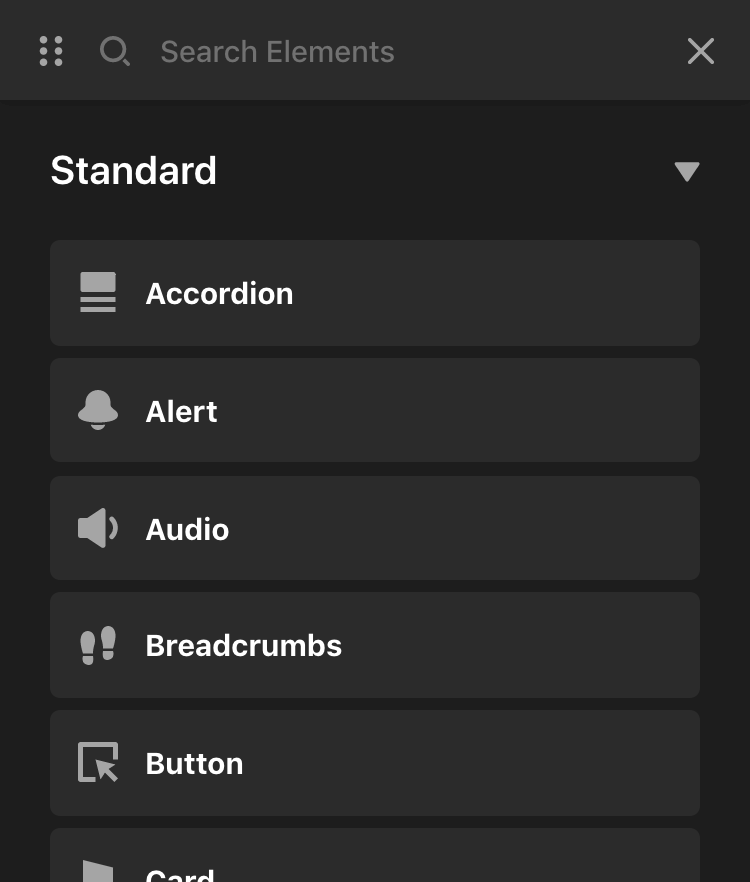Select the Accordion element label
The height and width of the screenshot is (882, 750).
pyautogui.click(x=220, y=293)
